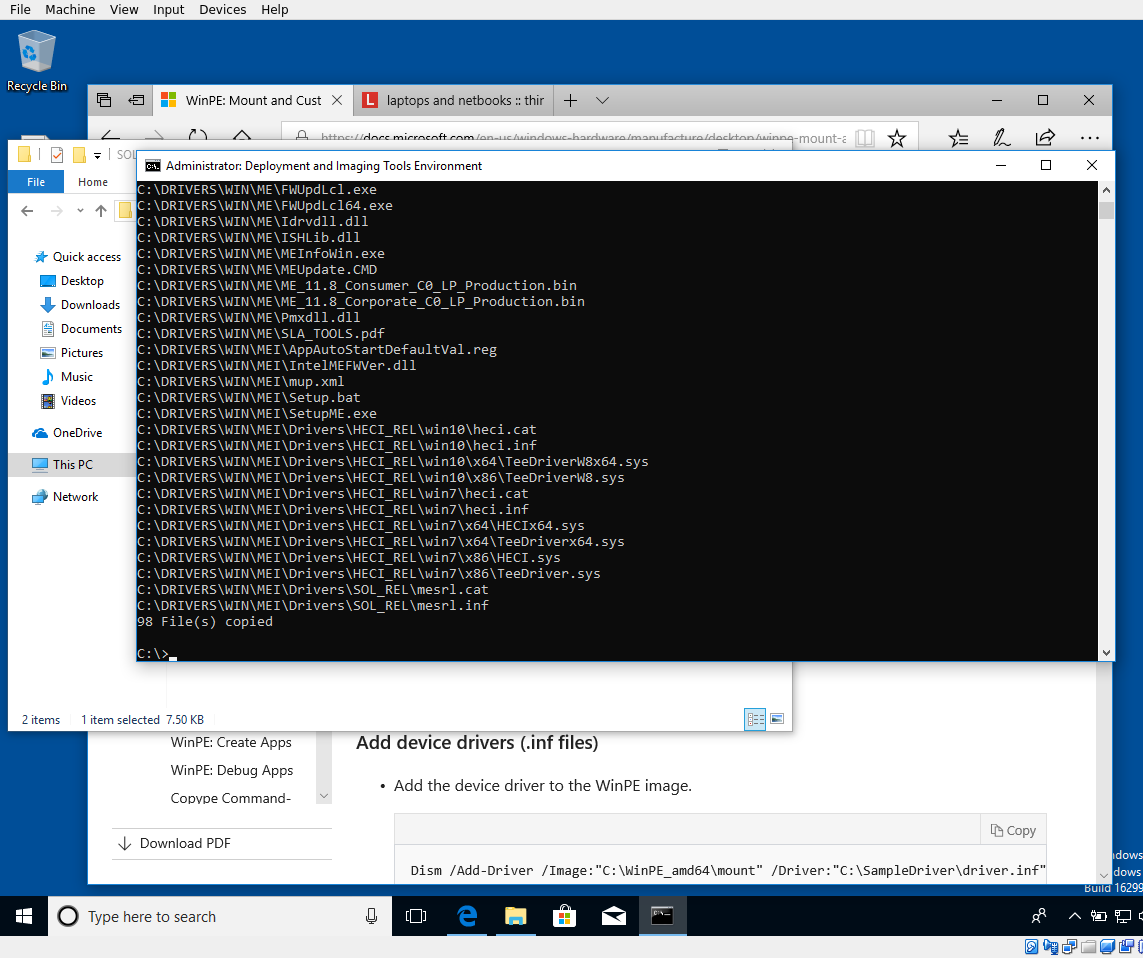Open VirtualBox File menu
This screenshot has height=958, width=1143.
[20, 9]
